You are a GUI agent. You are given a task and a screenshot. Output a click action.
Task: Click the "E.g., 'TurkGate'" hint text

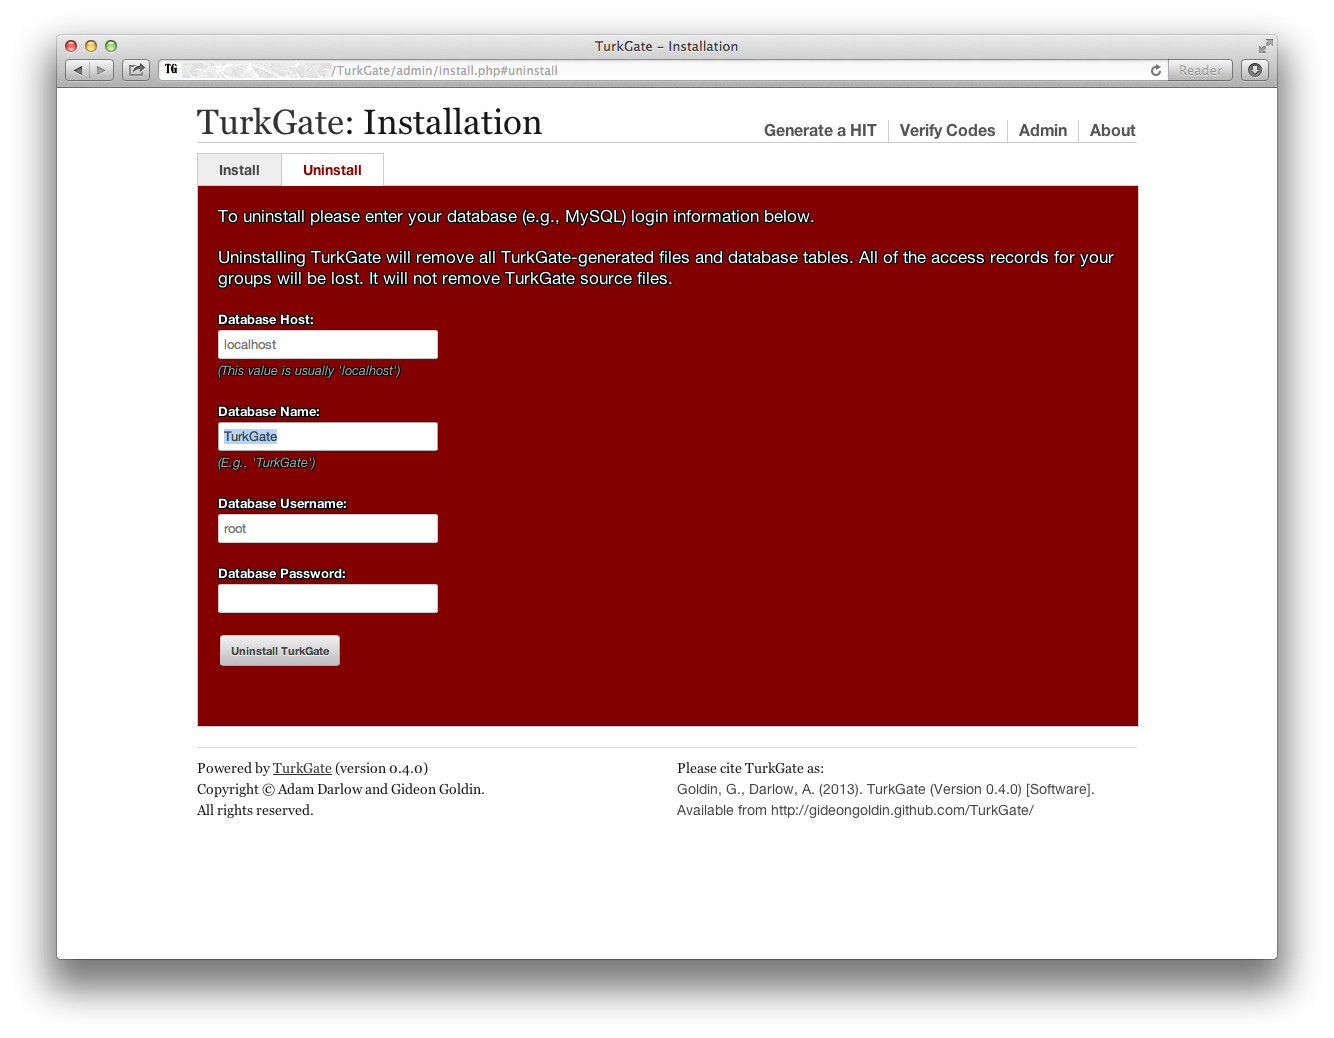pyautogui.click(x=267, y=463)
